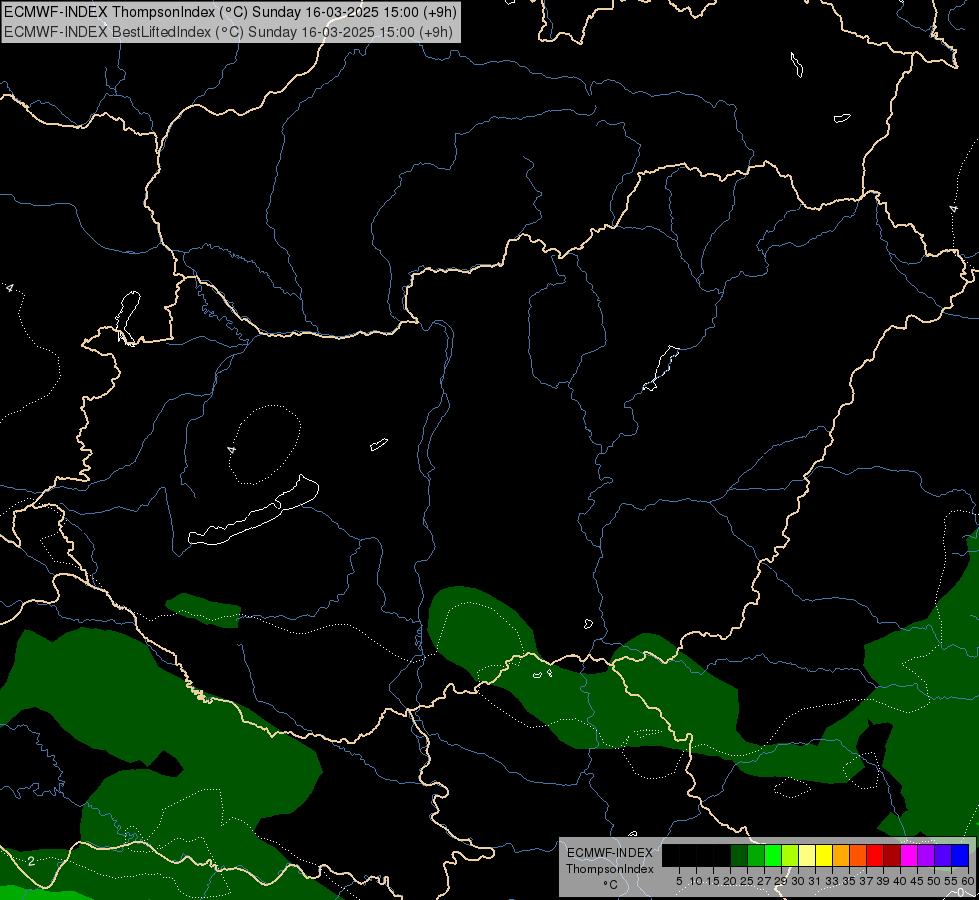
Task: Select the blue 55–60 legend swatch
Action: [x=960, y=855]
